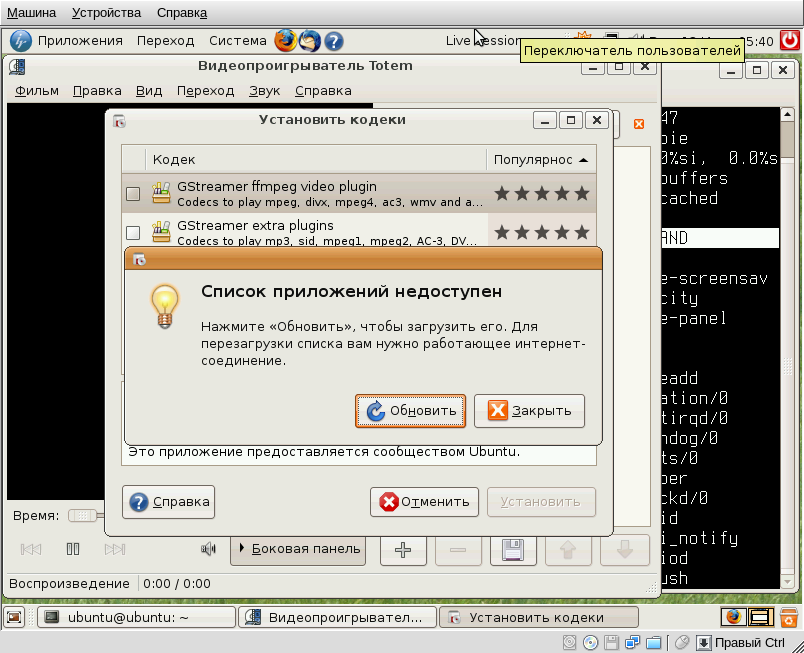Open Thunderbird mail launcher in top panel
Image resolution: width=804 pixels, height=653 pixels.
[311, 41]
